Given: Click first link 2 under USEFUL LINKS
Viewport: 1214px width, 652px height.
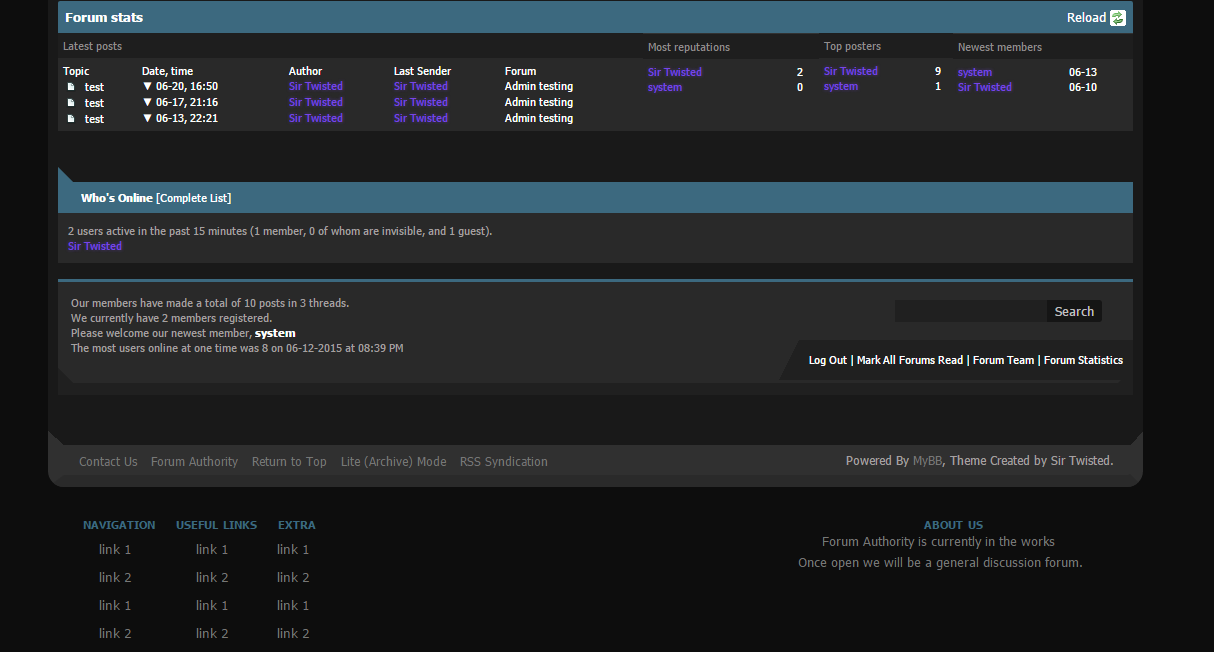Looking at the screenshot, I should (x=212, y=578).
